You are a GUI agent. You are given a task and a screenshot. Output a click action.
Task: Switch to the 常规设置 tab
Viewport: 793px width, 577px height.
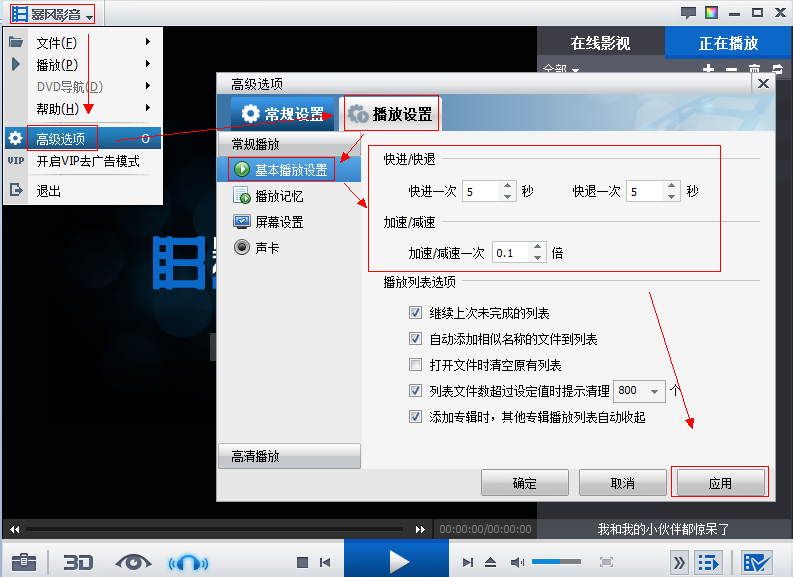pyautogui.click(x=283, y=114)
